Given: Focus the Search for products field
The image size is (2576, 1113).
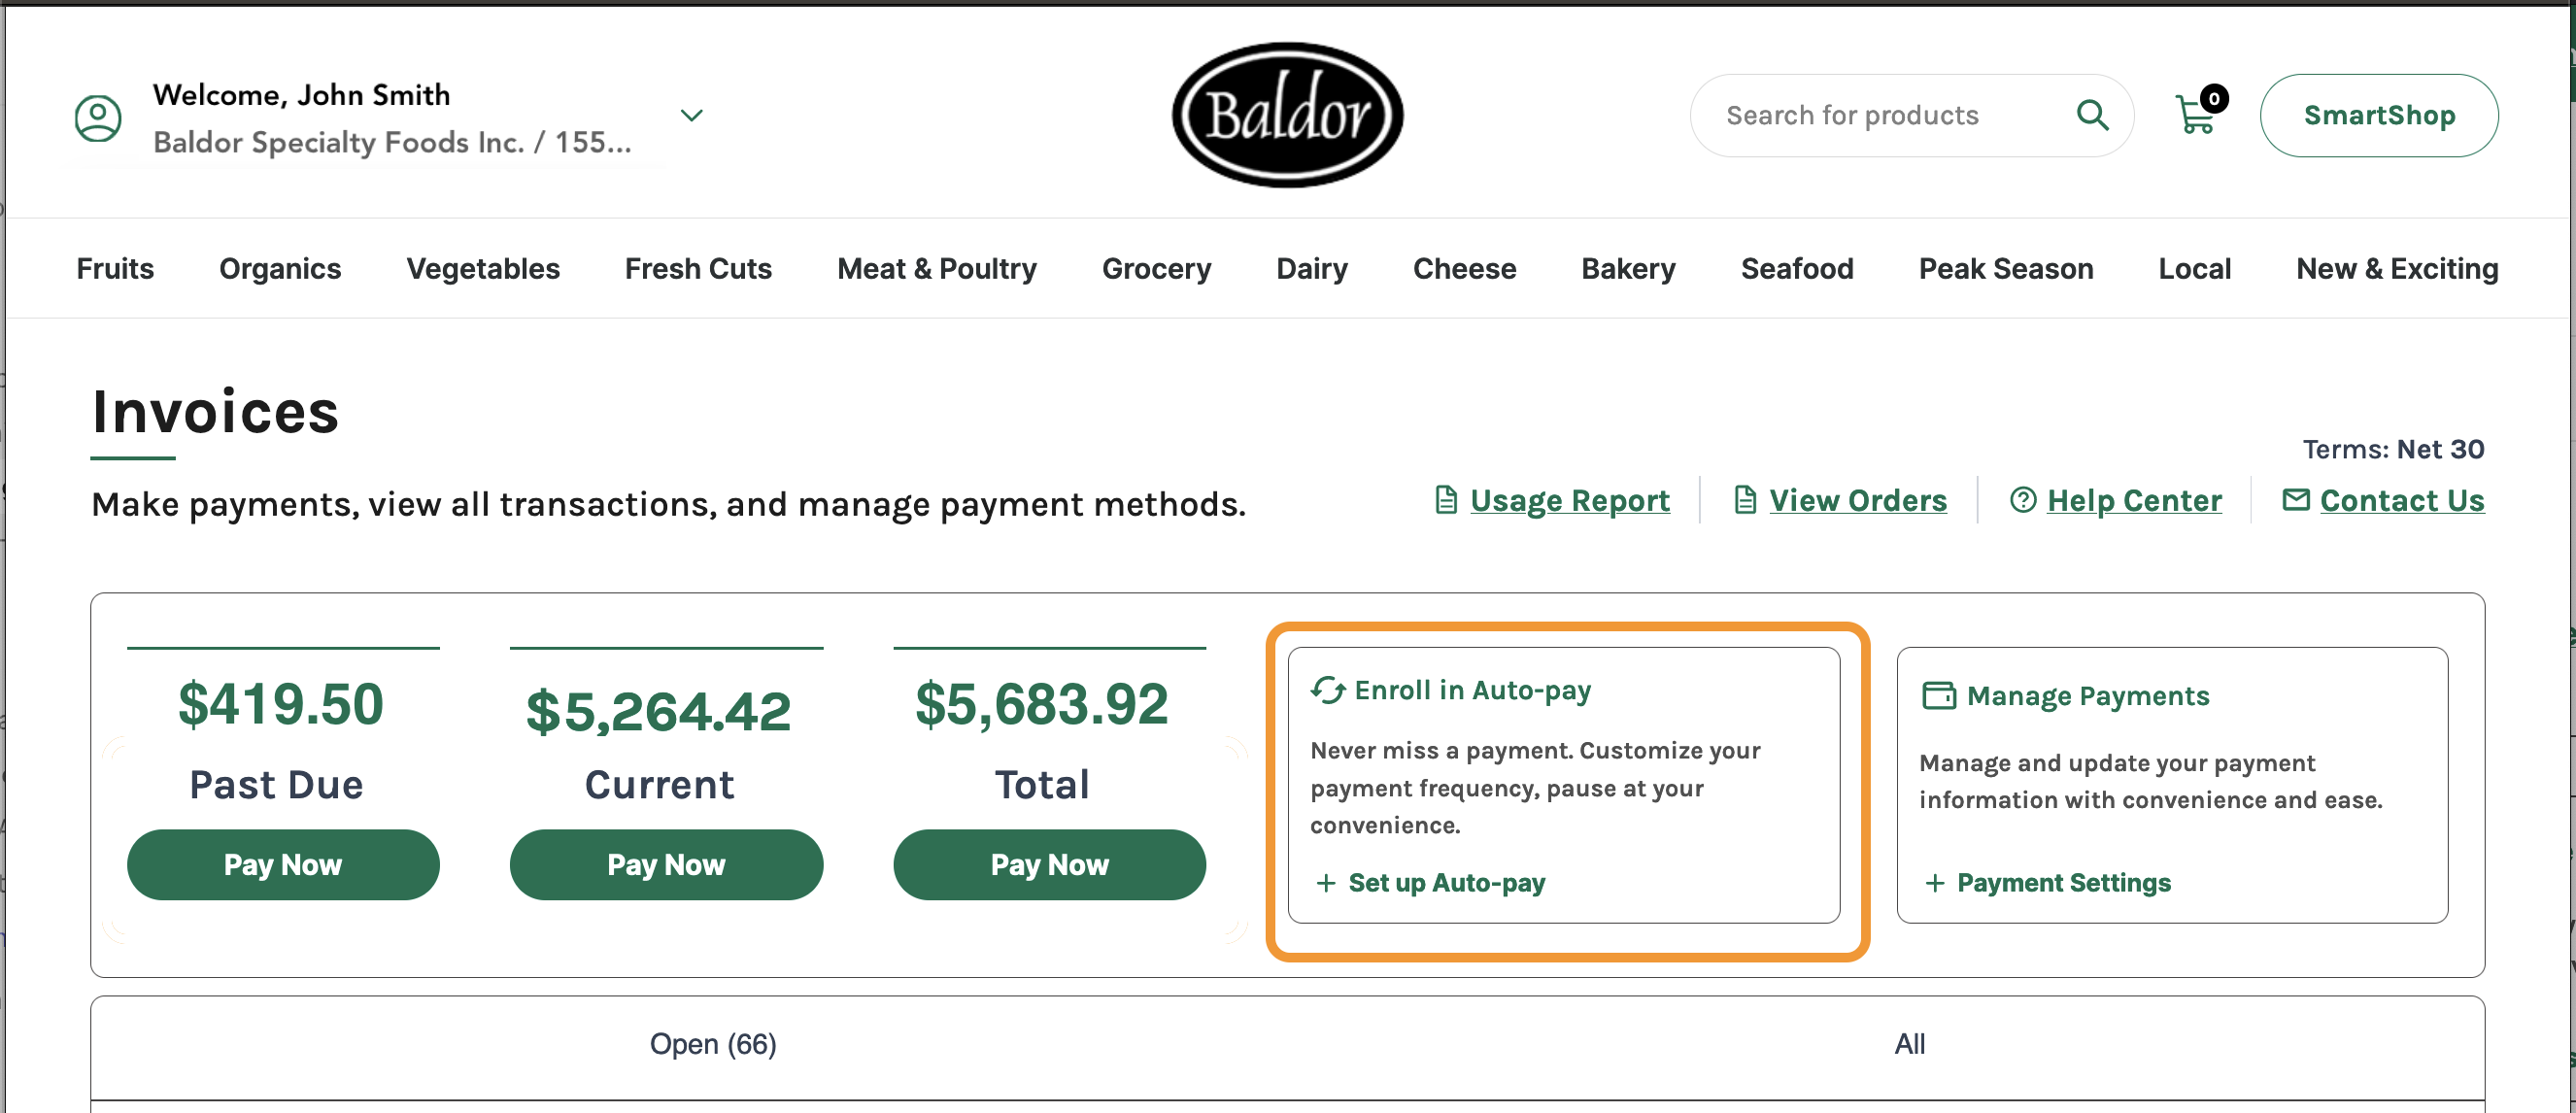Looking at the screenshot, I should [1911, 115].
